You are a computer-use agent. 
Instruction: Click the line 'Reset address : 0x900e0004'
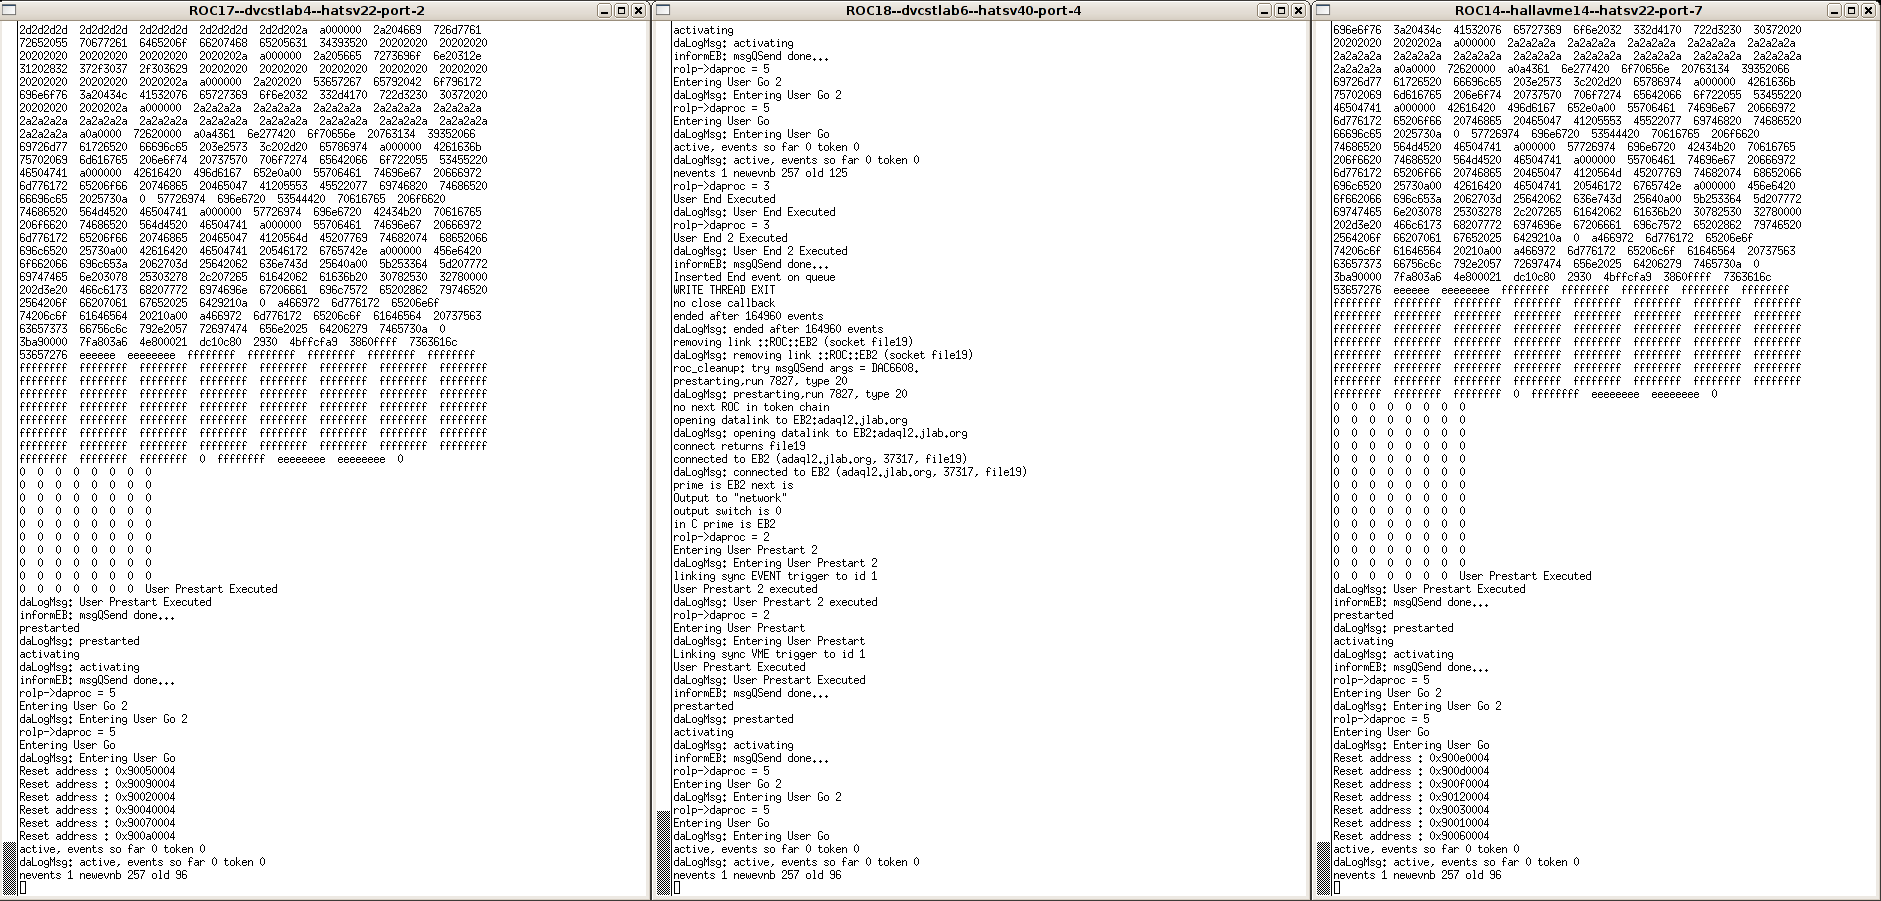click(1411, 758)
